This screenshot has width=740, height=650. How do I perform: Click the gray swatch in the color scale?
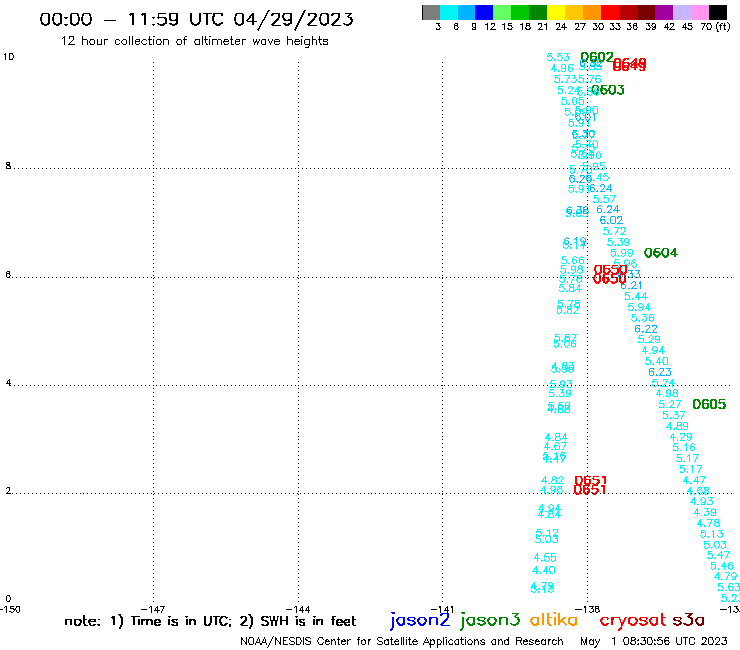[x=431, y=12]
